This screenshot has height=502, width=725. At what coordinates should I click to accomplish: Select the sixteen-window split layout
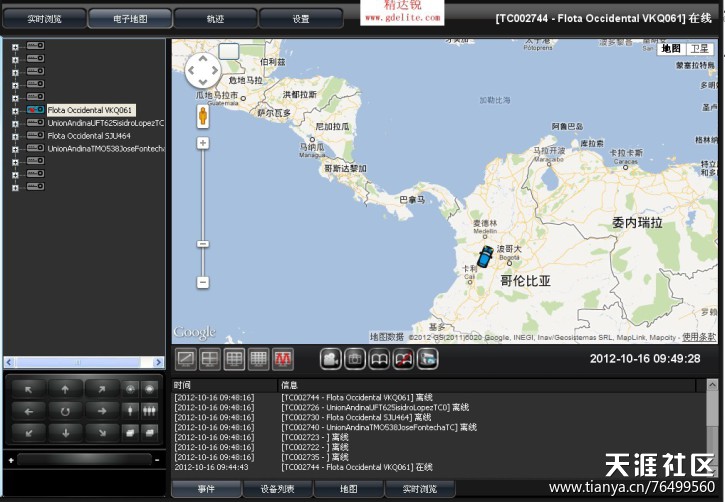click(x=258, y=359)
